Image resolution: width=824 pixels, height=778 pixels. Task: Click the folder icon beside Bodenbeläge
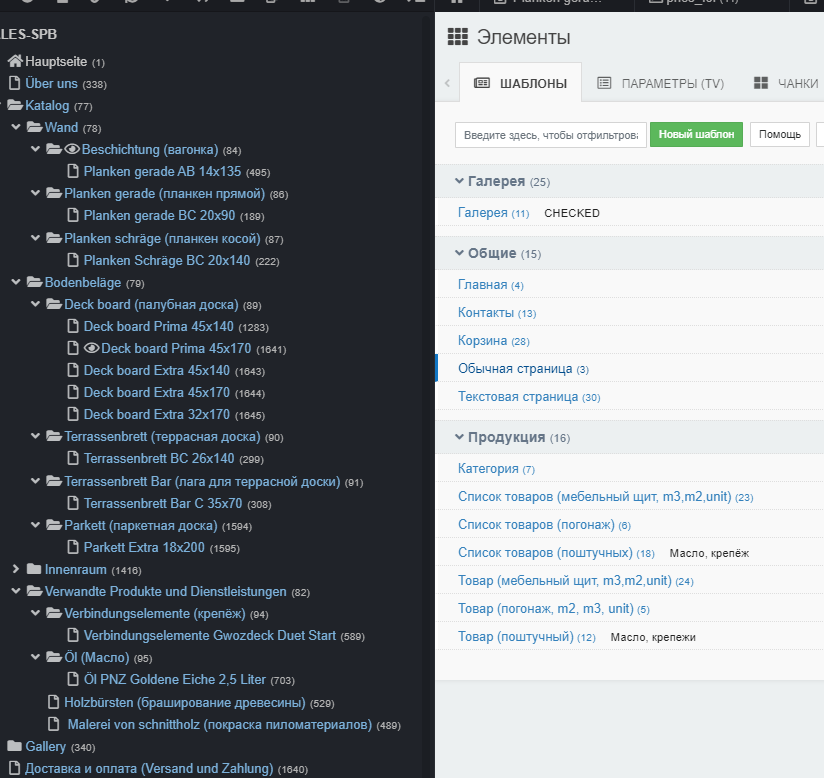pyautogui.click(x=35, y=282)
